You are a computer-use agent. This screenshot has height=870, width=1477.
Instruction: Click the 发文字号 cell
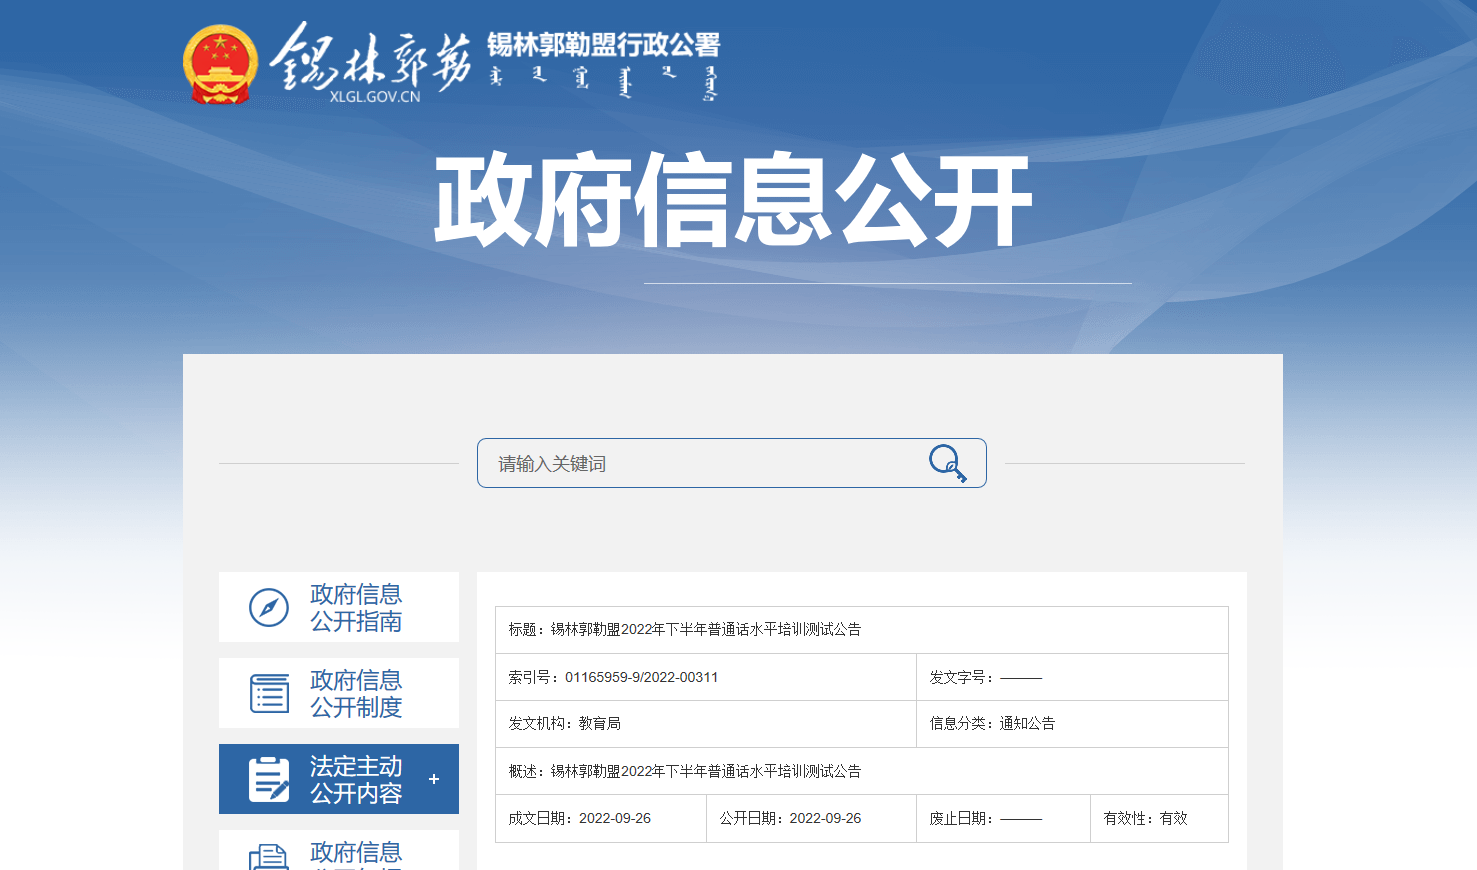(1072, 677)
